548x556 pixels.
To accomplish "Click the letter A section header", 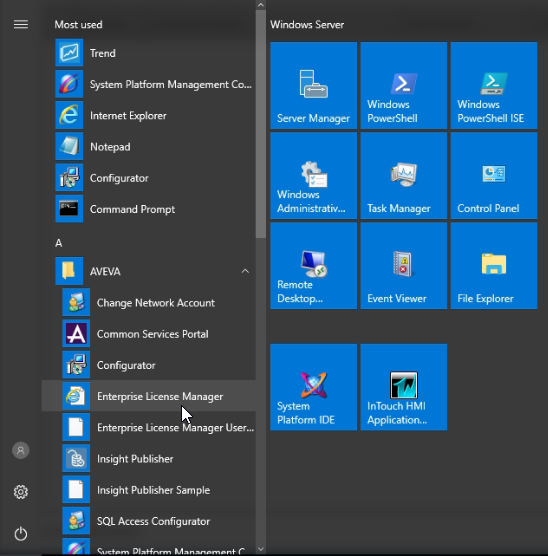I will (59, 243).
